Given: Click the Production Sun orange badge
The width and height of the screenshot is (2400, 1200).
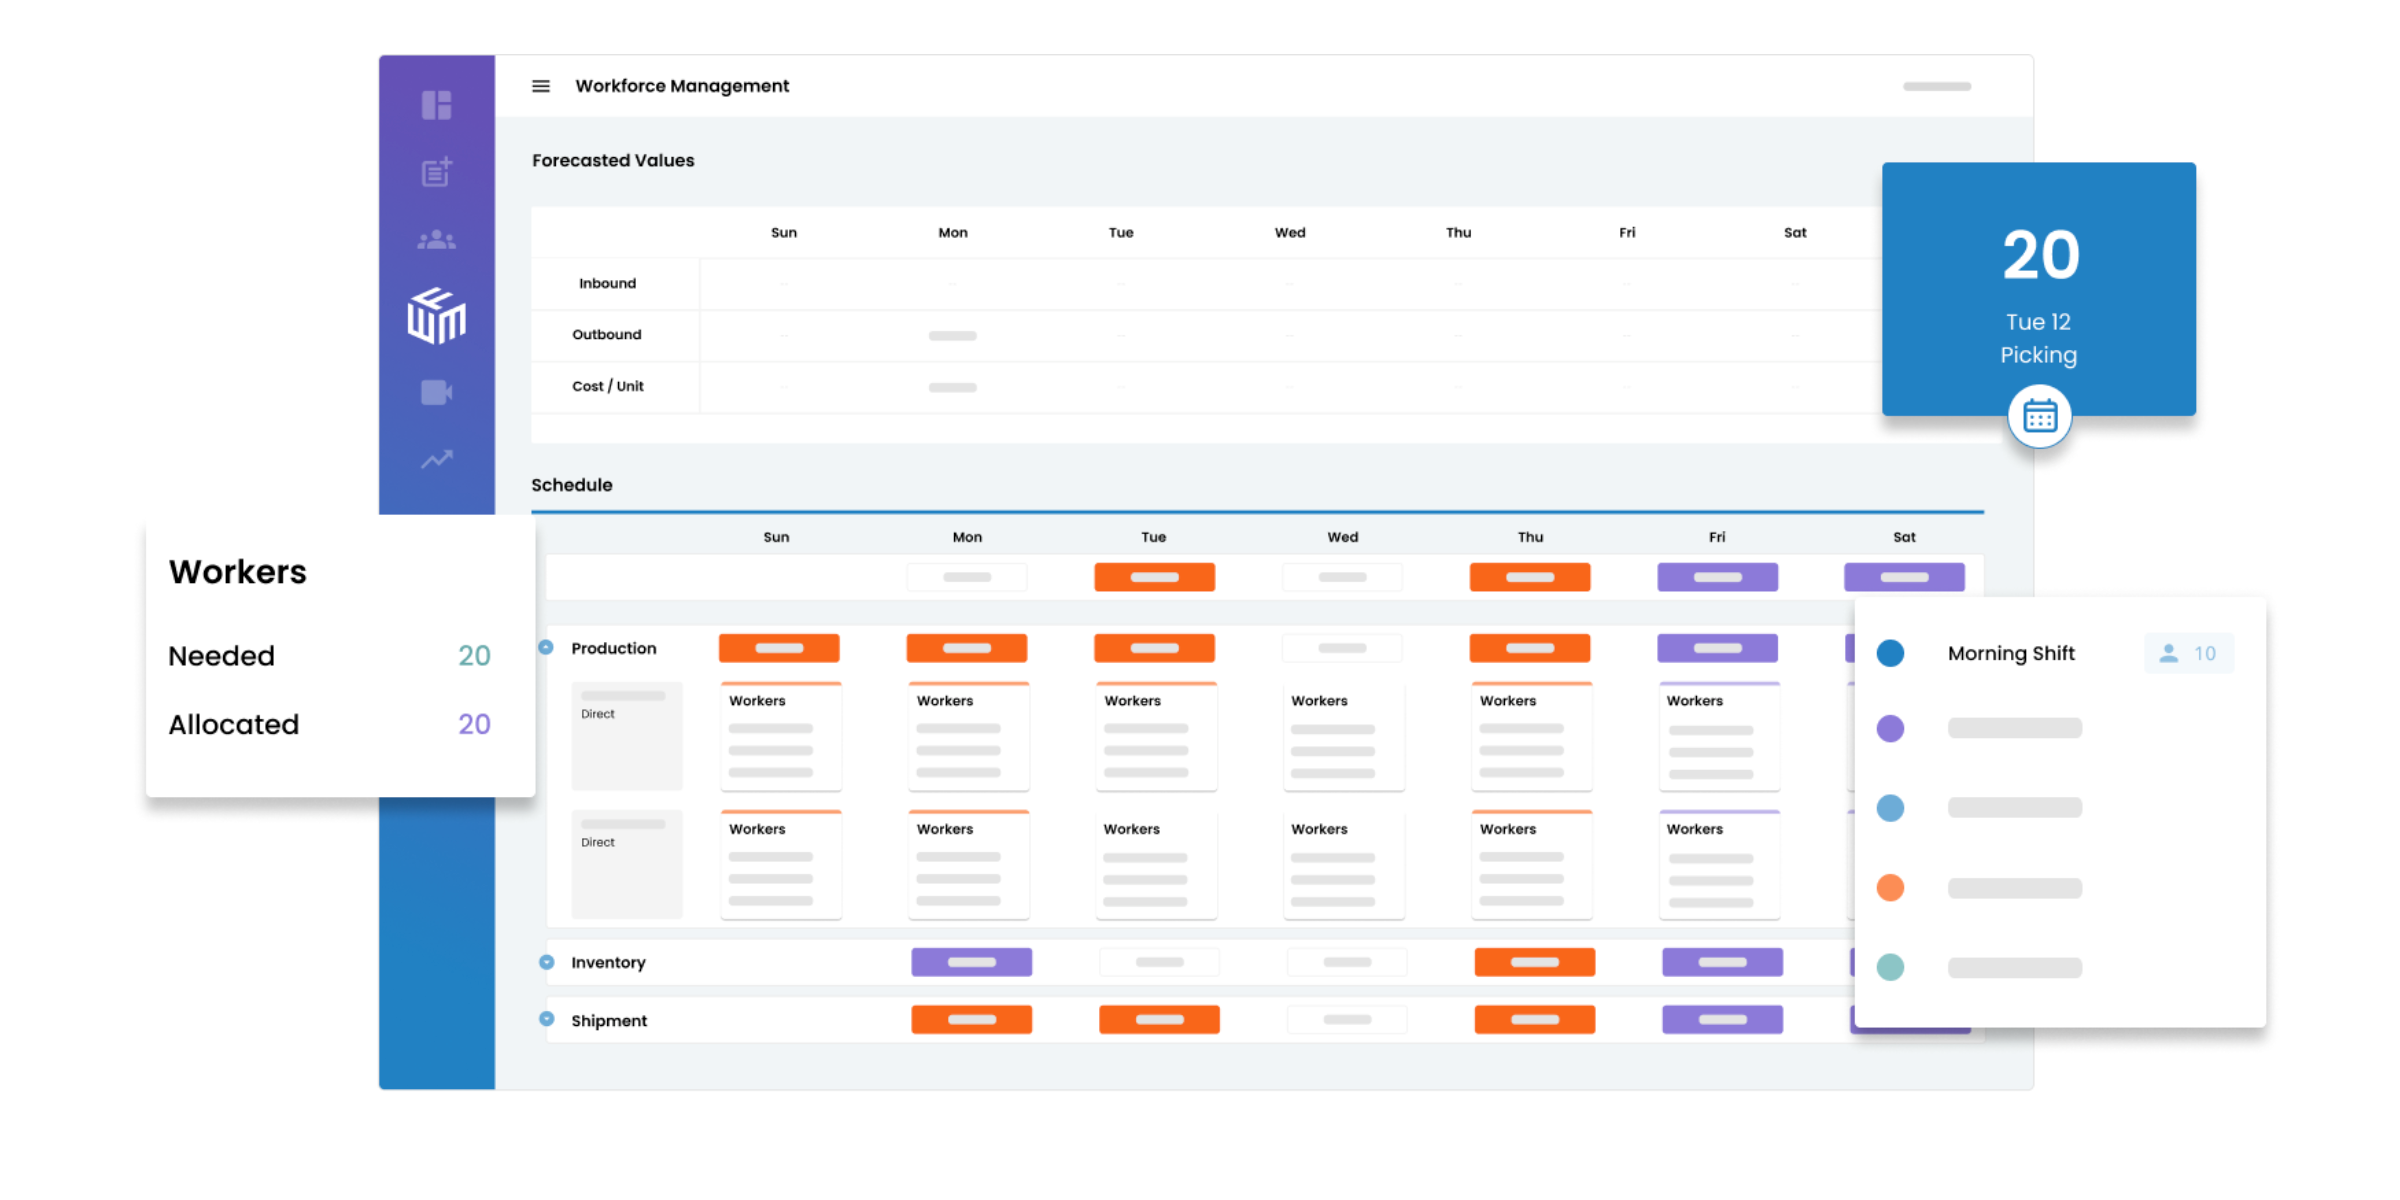Looking at the screenshot, I should click(x=779, y=648).
